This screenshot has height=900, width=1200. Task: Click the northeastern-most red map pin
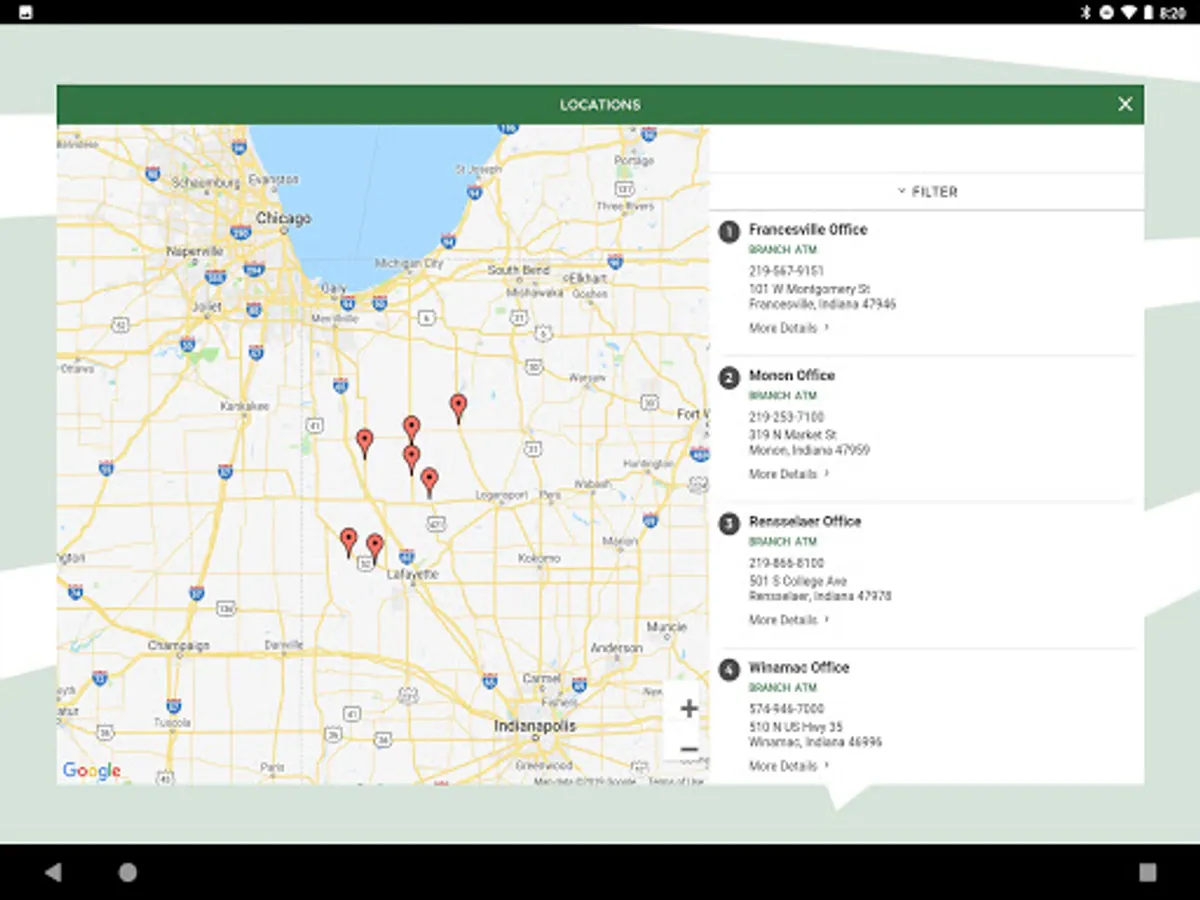click(x=458, y=406)
